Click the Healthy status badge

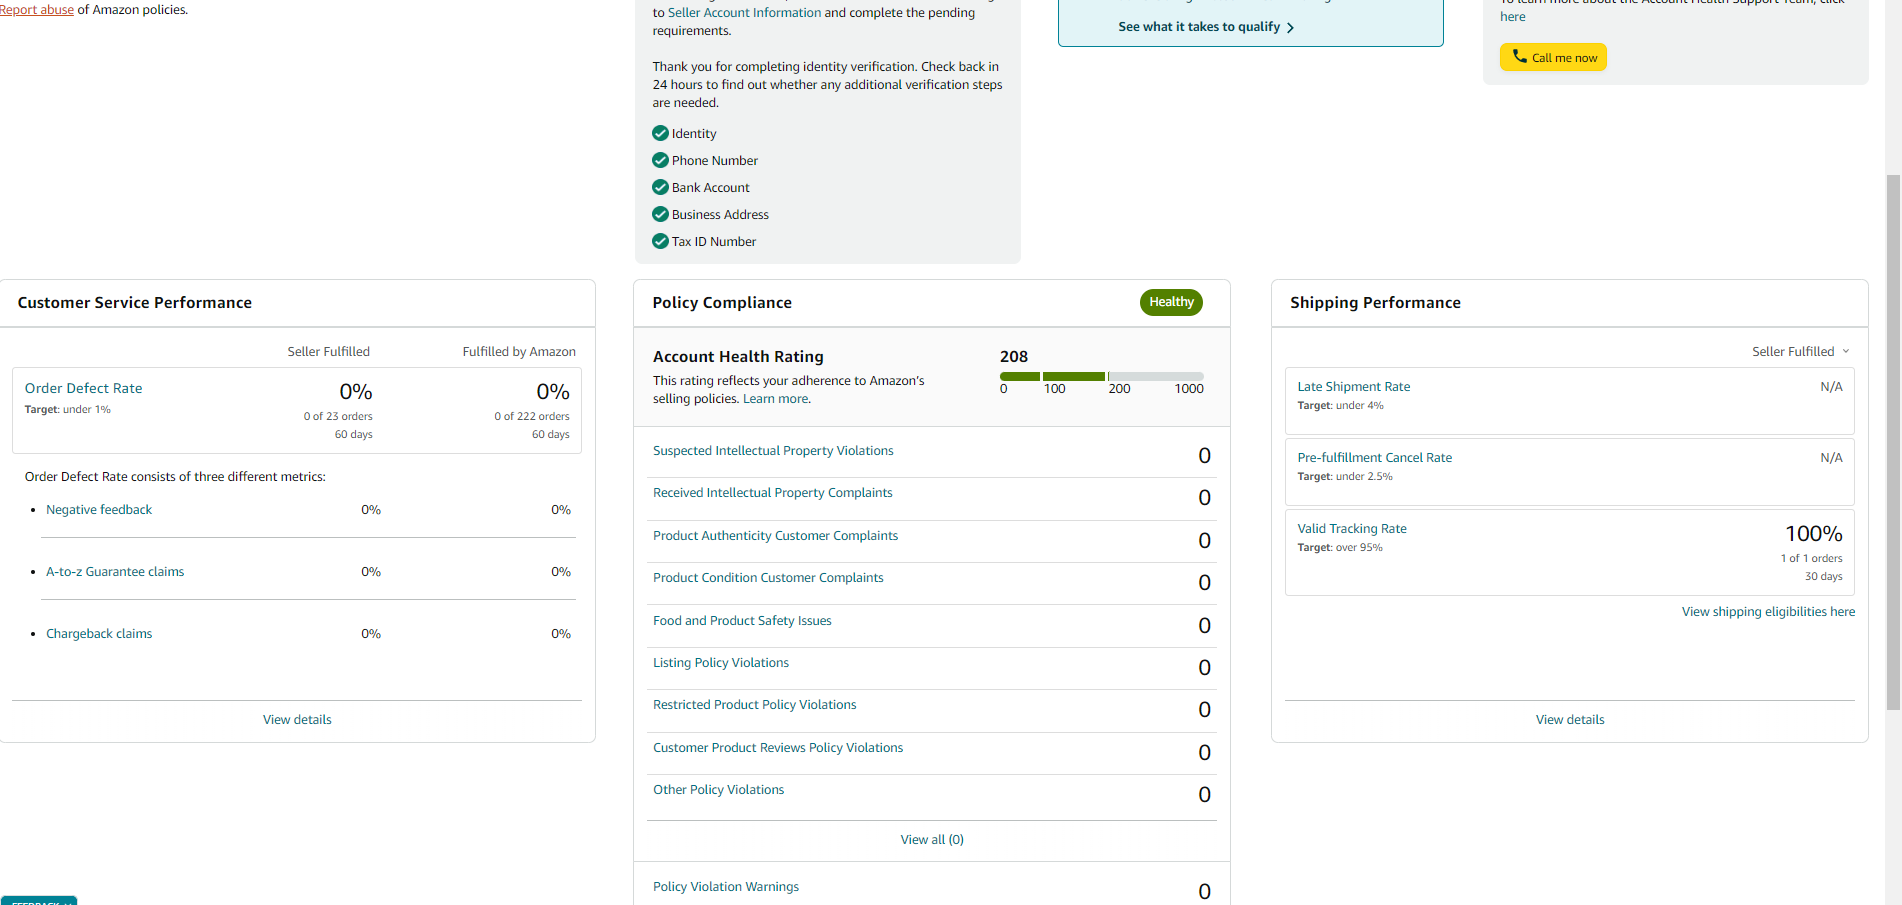point(1171,302)
